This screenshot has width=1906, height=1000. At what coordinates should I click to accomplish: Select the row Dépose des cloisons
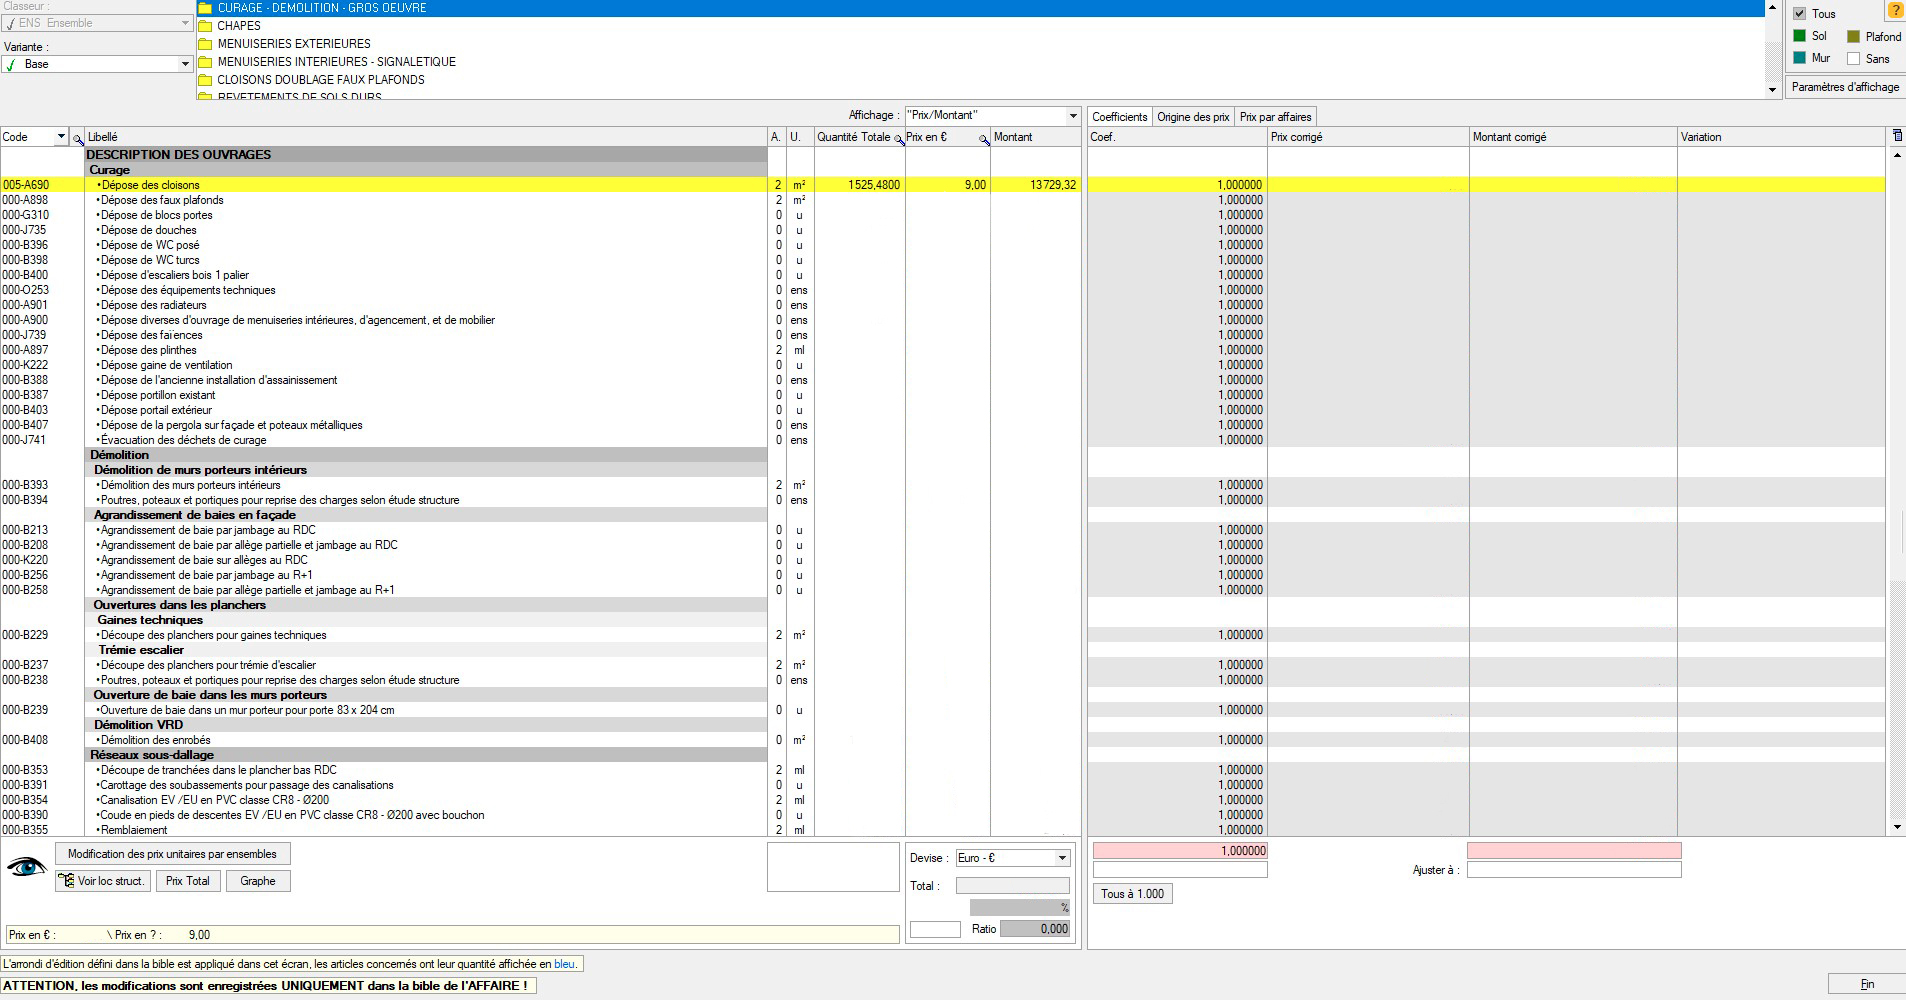pos(540,185)
